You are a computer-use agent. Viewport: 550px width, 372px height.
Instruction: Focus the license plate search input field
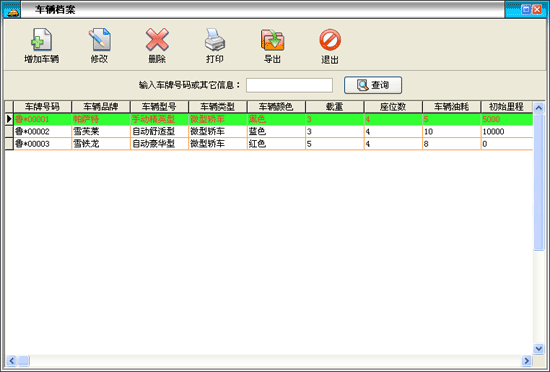(289, 85)
